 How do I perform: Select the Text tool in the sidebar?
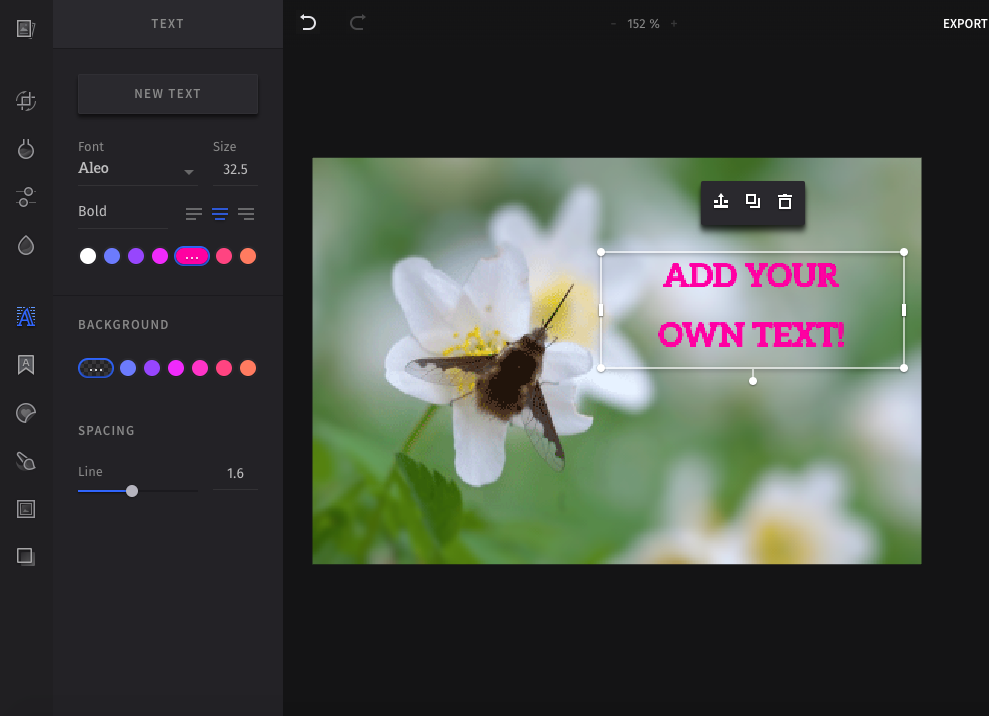[x=25, y=316]
